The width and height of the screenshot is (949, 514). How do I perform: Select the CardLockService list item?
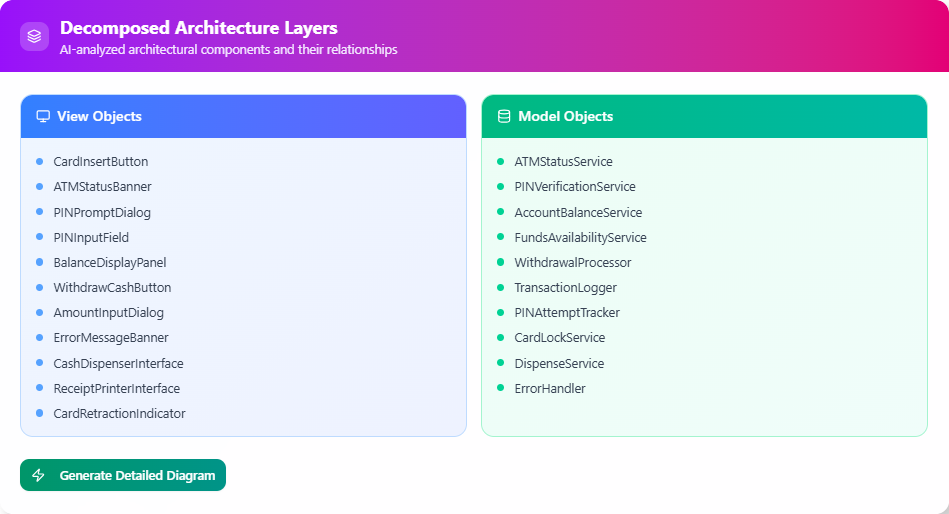pyautogui.click(x=559, y=338)
